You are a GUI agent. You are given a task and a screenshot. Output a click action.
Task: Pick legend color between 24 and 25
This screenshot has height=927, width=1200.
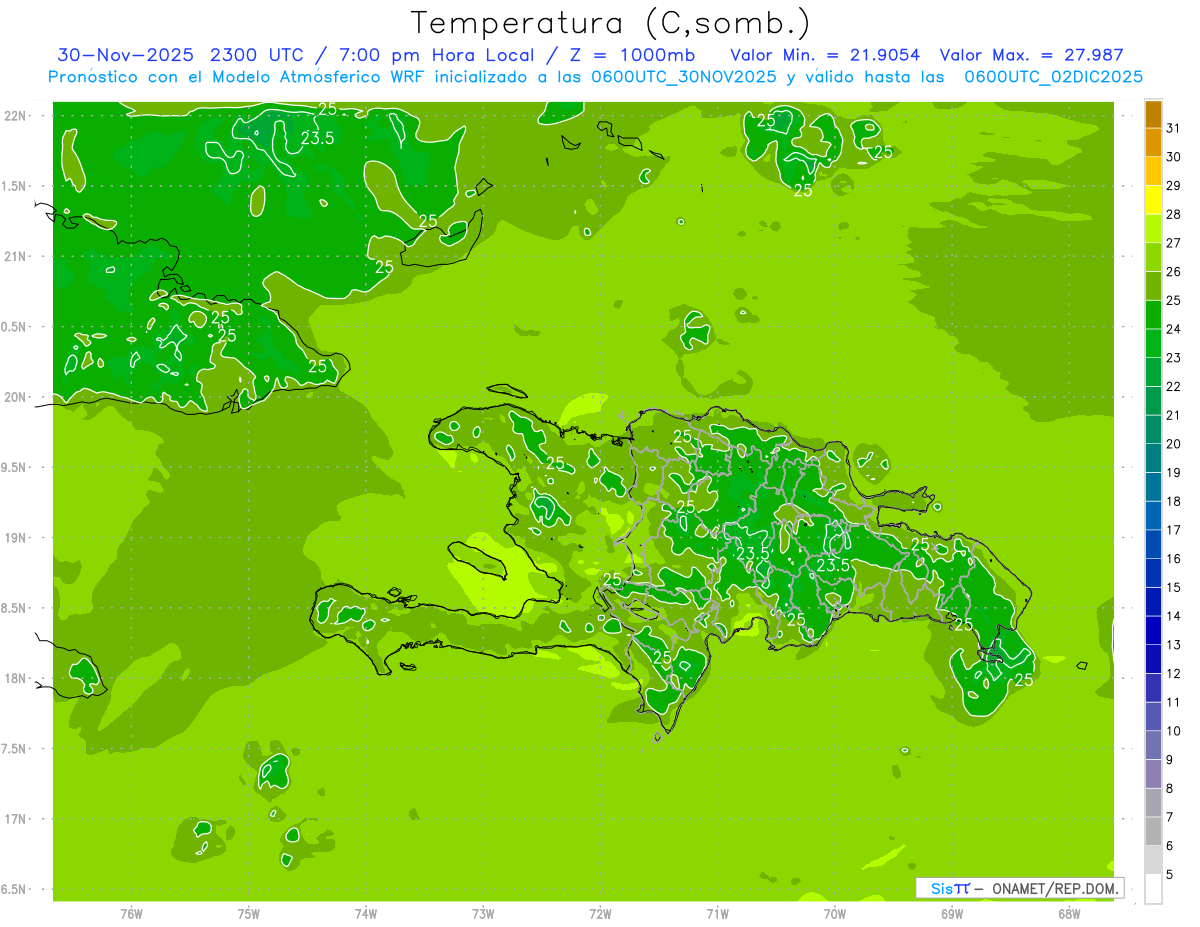coord(1153,315)
